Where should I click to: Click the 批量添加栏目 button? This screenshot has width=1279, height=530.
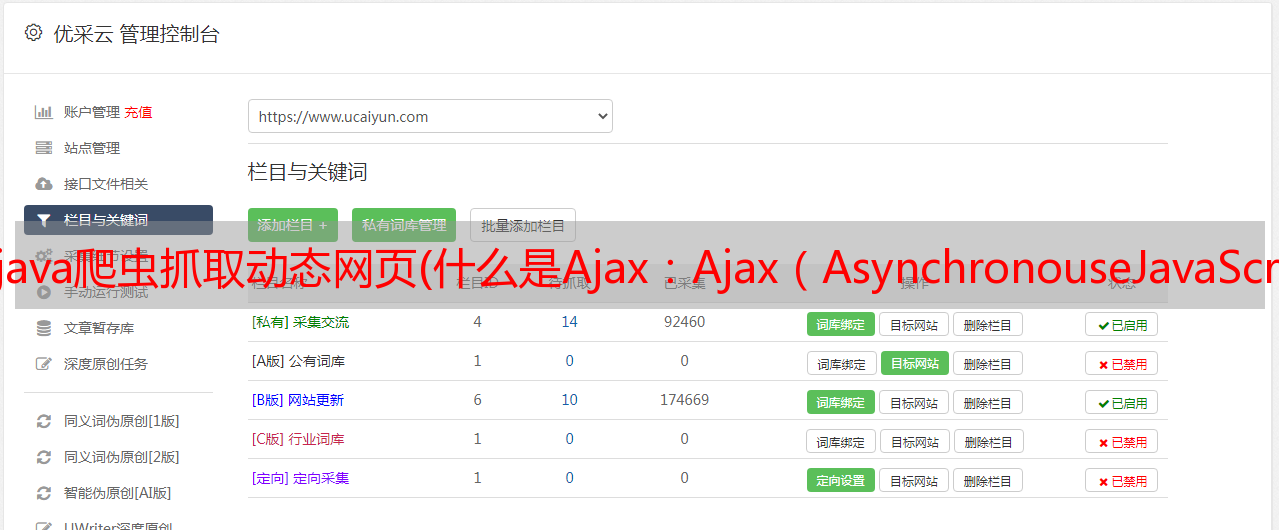click(523, 225)
